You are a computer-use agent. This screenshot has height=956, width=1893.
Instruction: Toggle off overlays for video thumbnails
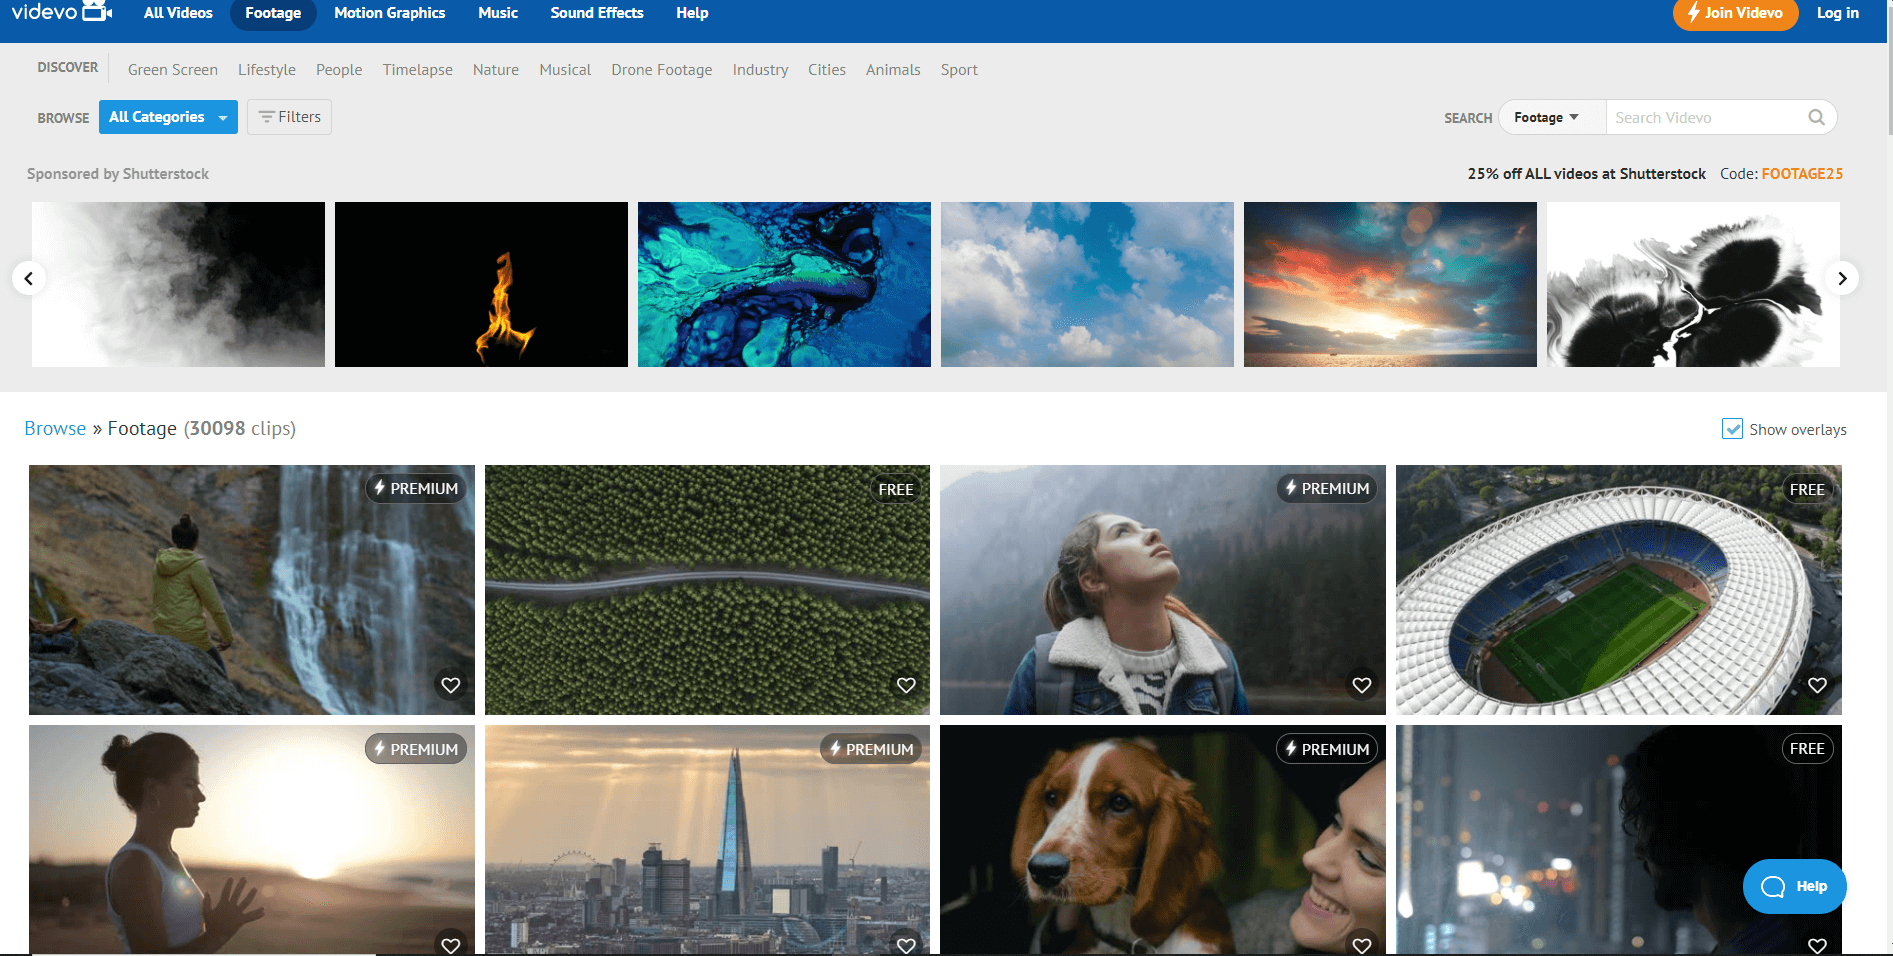tap(1732, 428)
